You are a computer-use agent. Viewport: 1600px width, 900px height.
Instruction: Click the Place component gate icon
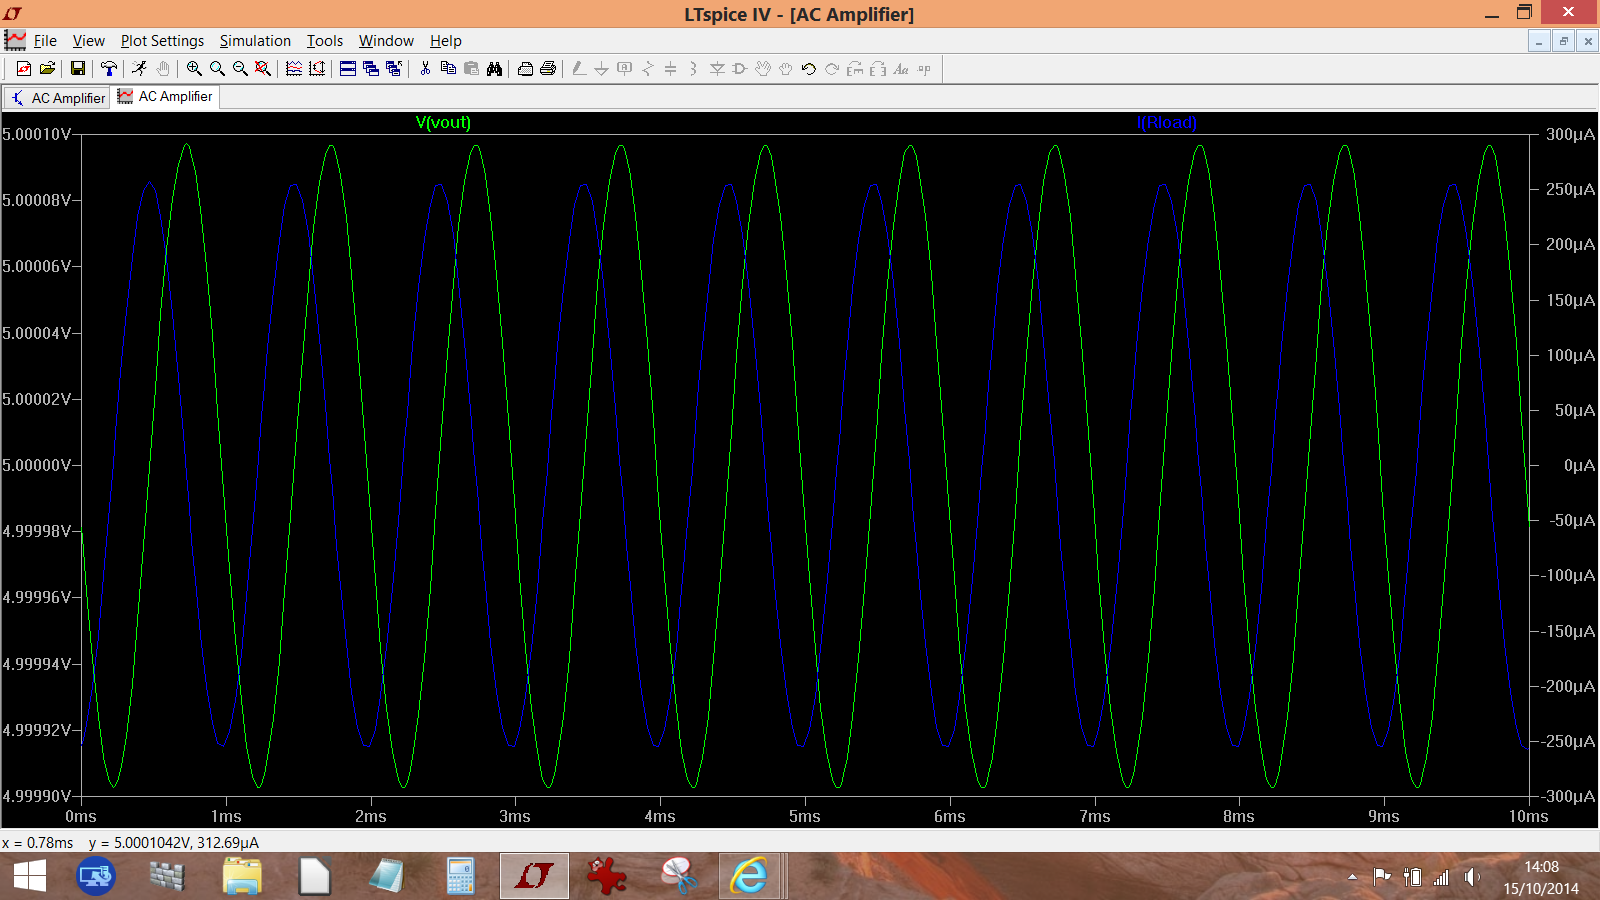(740, 69)
